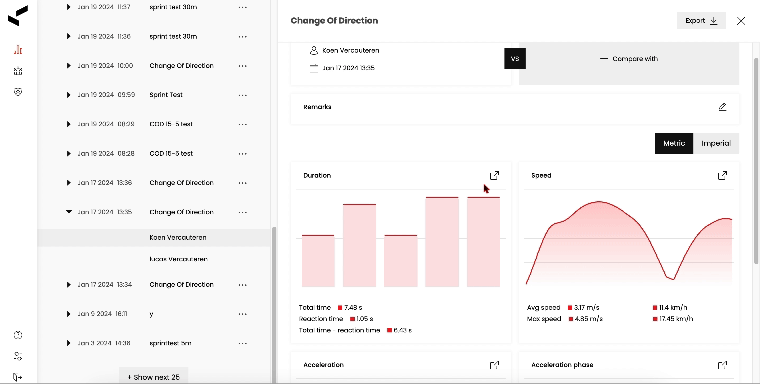Open more options for the 'y' test row
The height and width of the screenshot is (384, 760).
tap(242, 314)
